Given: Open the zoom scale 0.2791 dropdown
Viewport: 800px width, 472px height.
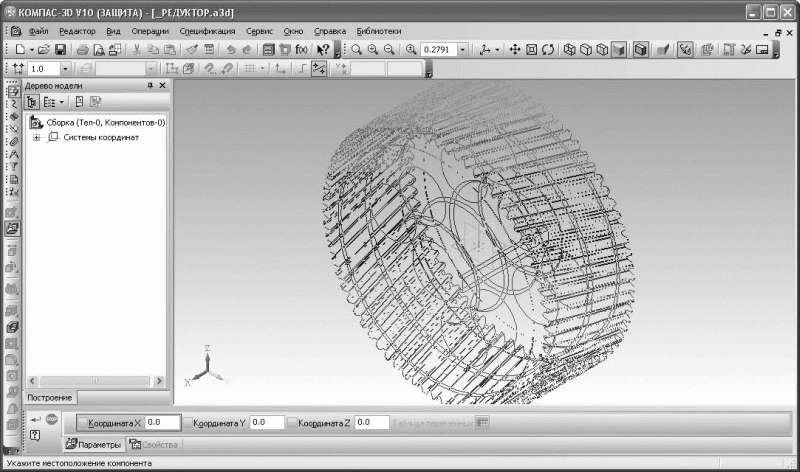Looking at the screenshot, I should (463, 49).
